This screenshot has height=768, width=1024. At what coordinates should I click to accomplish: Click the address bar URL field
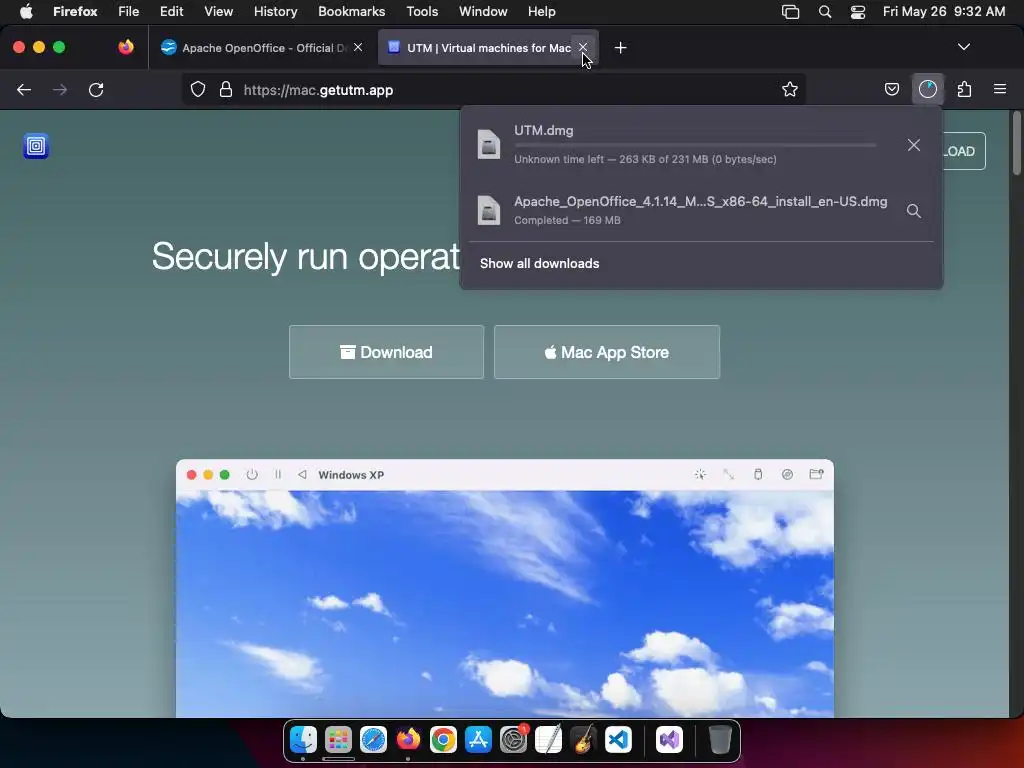493,90
